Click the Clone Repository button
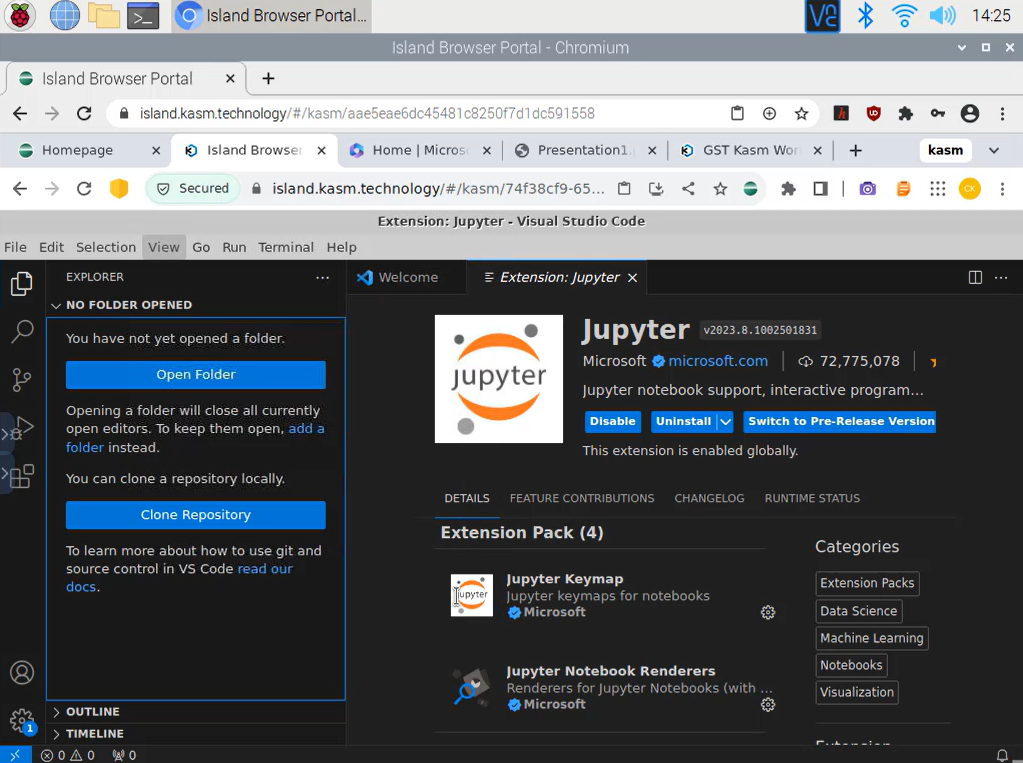This screenshot has height=763, width=1023. (196, 515)
